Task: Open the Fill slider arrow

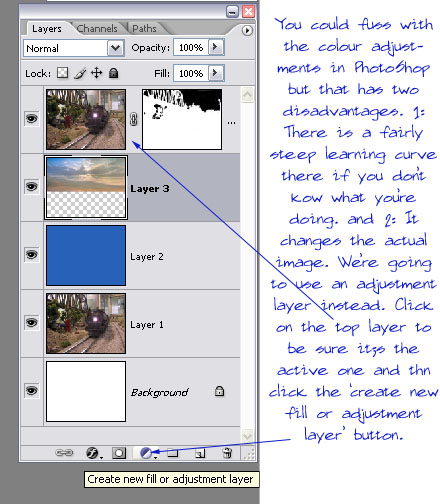Action: pos(216,72)
